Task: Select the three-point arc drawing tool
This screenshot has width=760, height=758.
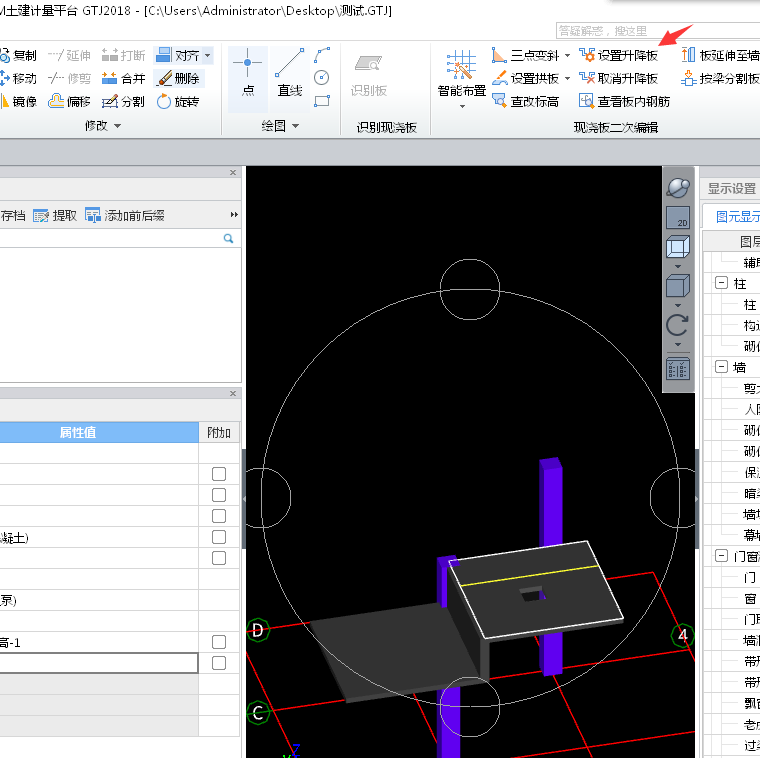Action: 322,55
